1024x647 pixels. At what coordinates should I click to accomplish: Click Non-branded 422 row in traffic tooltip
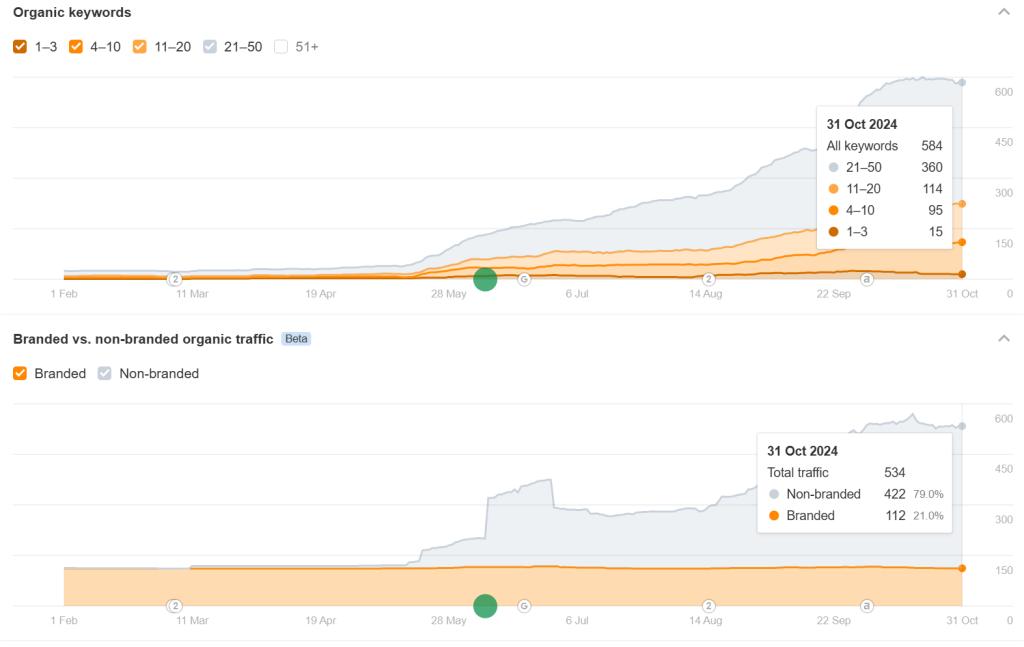[x=855, y=494]
